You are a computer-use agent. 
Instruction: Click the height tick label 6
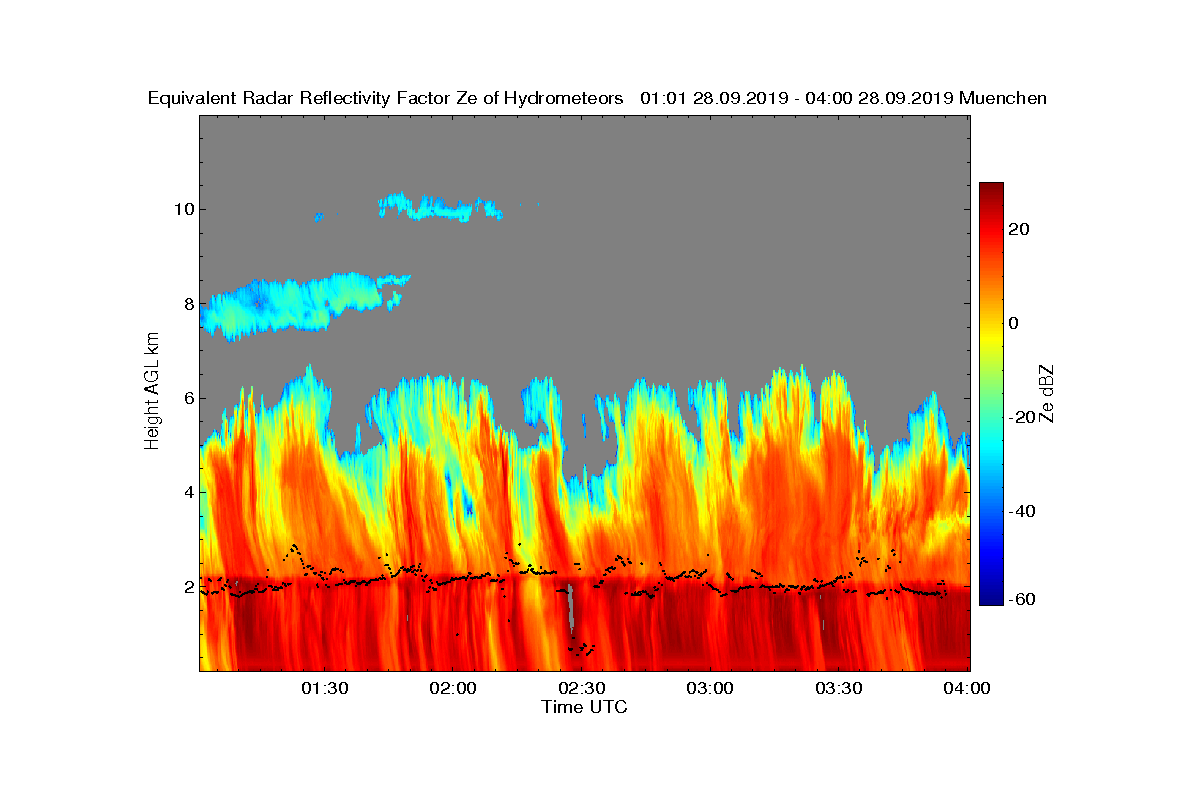[187, 398]
